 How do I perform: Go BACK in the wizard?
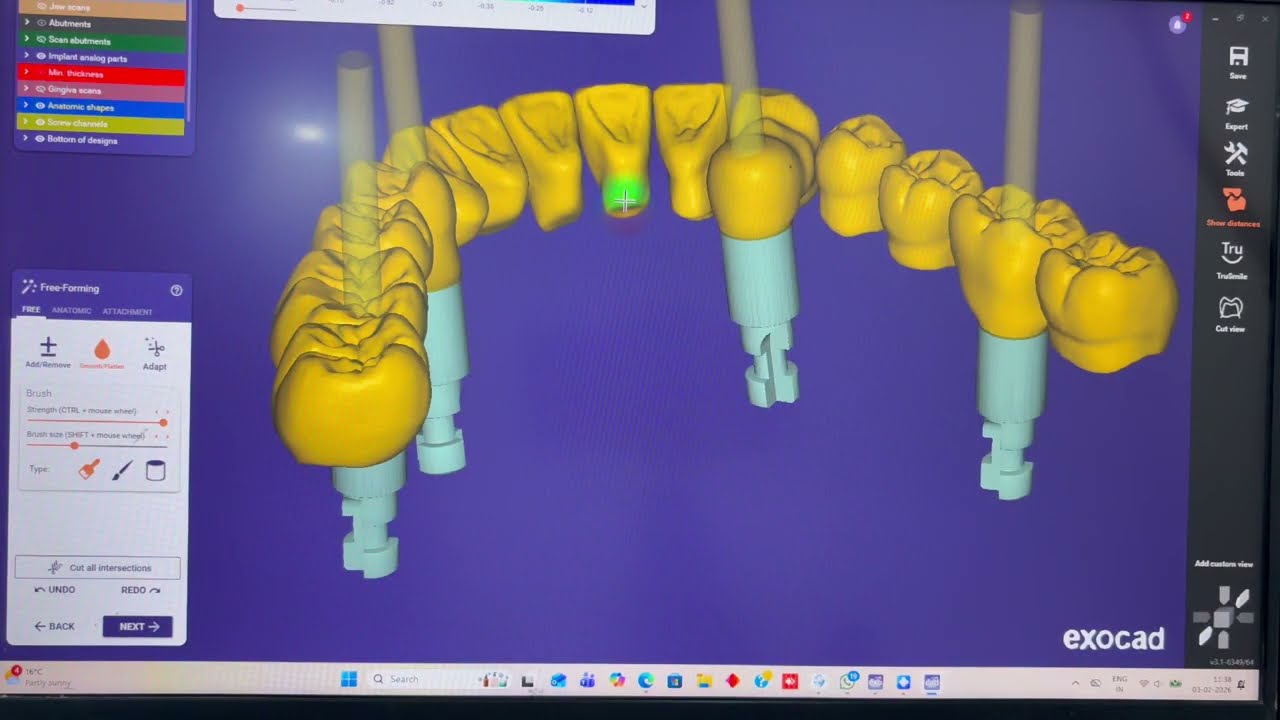click(x=54, y=626)
